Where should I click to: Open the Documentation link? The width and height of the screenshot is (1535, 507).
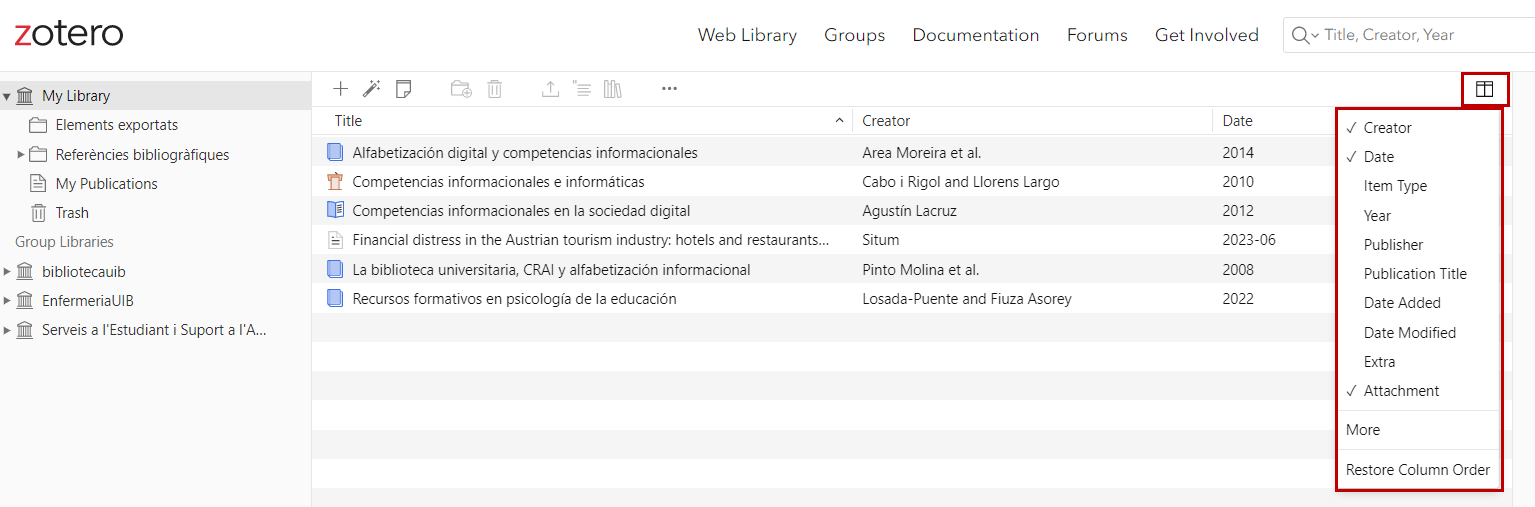976,35
